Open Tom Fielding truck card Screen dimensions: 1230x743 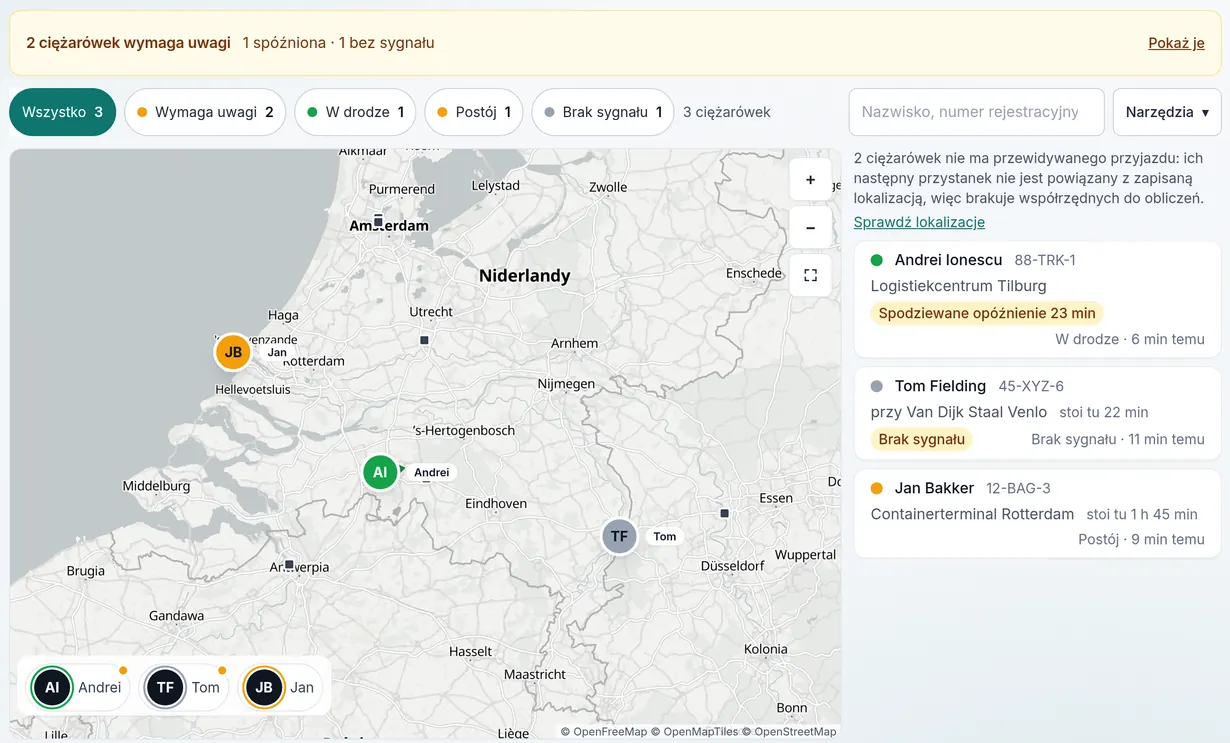click(x=1037, y=413)
